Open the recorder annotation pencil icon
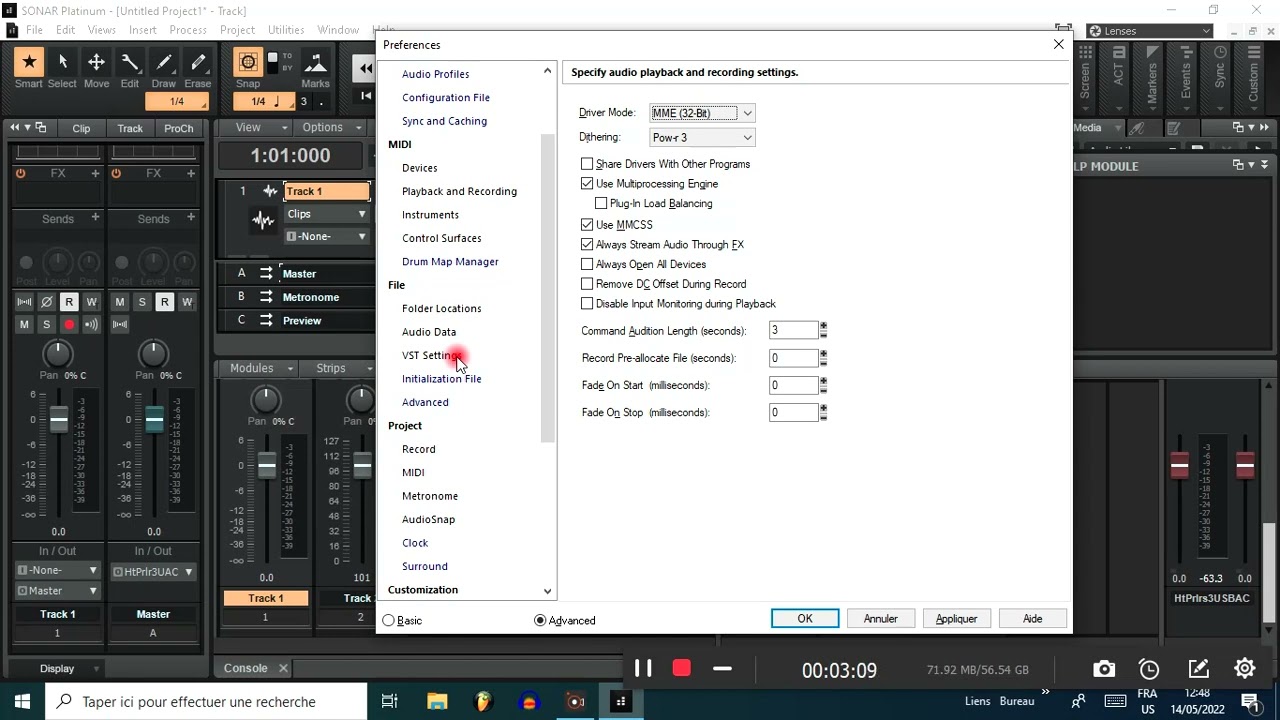Viewport: 1280px width, 720px height. 1199,670
